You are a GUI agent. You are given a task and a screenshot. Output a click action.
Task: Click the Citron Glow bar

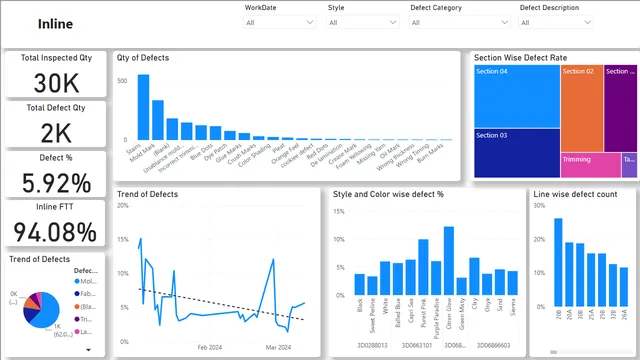pyautogui.click(x=449, y=261)
